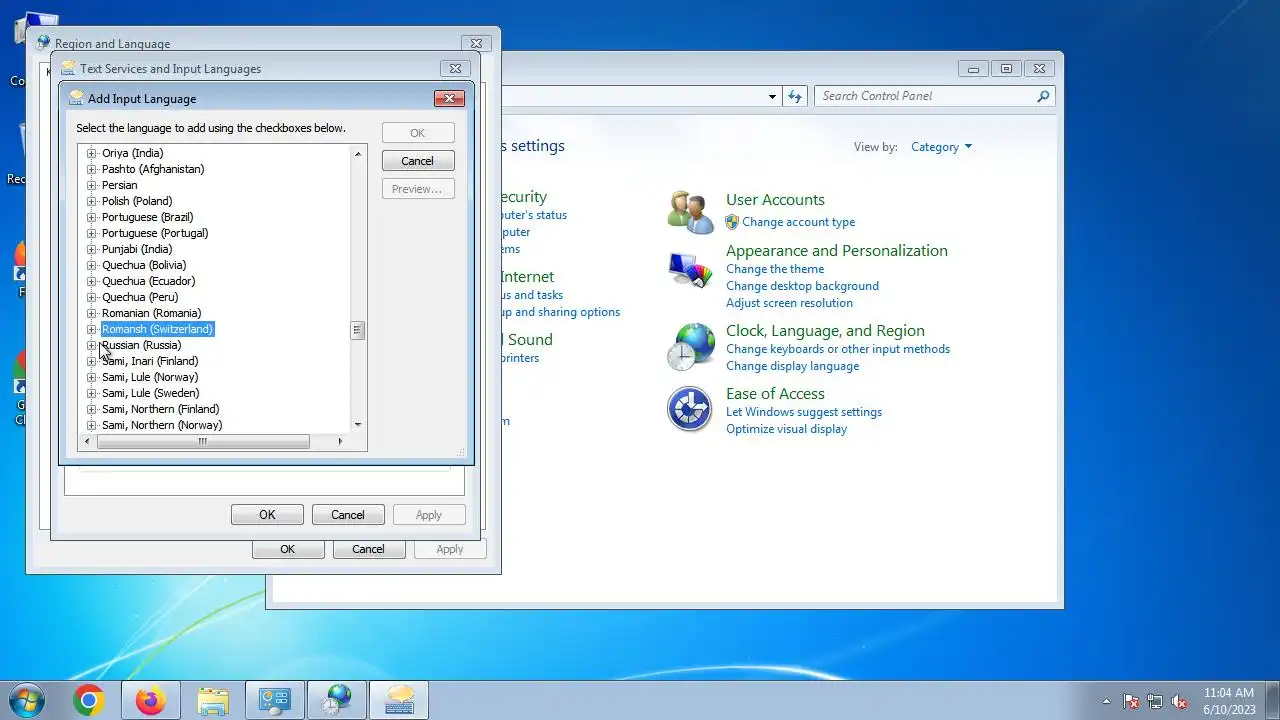
Task: Click the shield icon beside Change account type
Action: point(732,222)
